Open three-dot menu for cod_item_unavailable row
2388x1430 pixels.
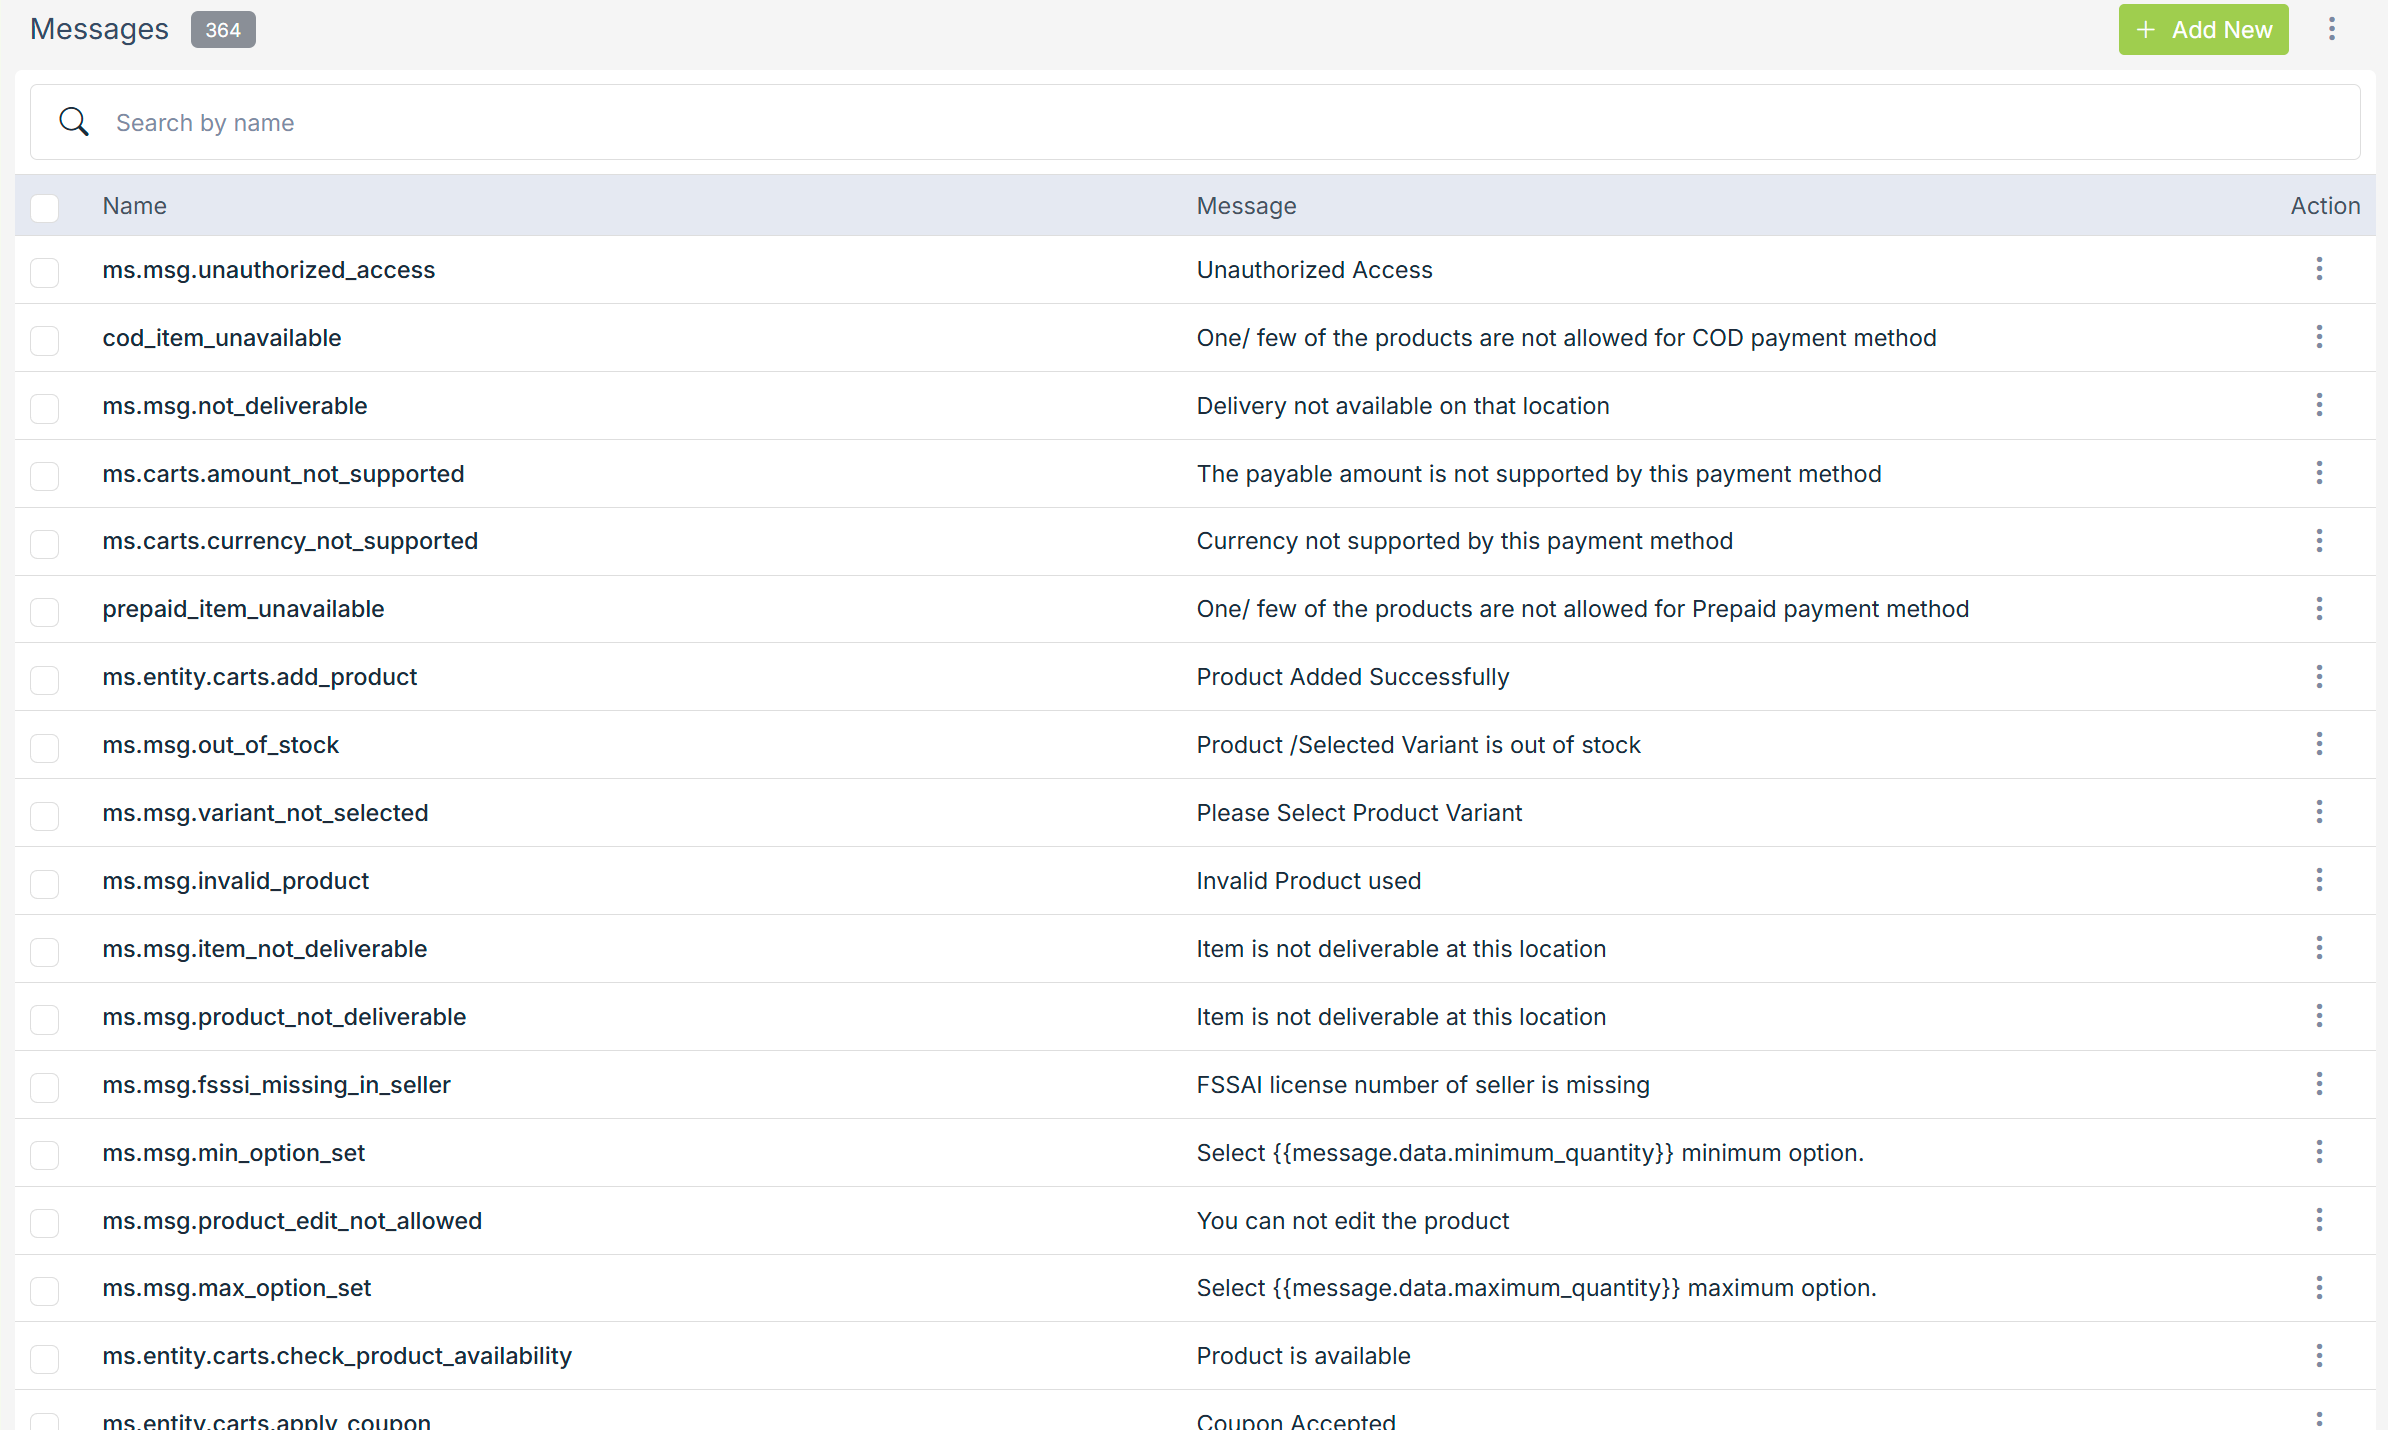(2319, 337)
